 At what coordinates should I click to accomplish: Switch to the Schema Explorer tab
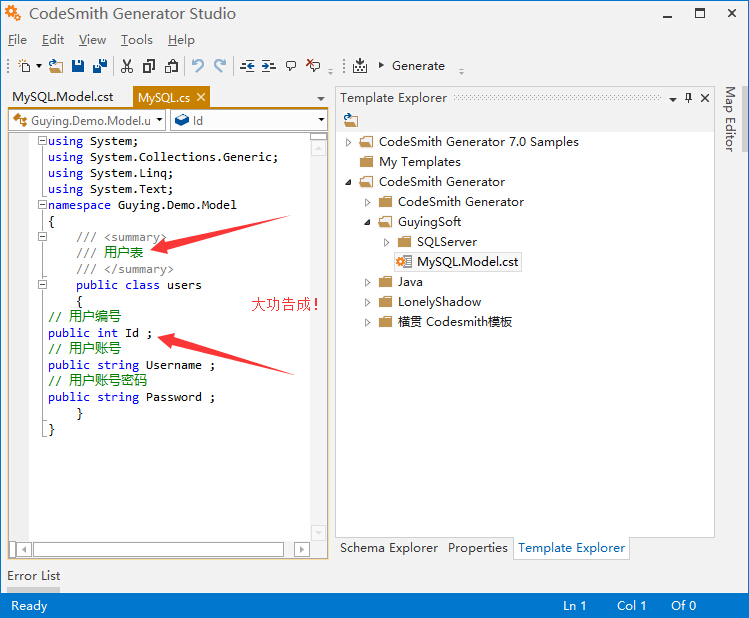(389, 548)
